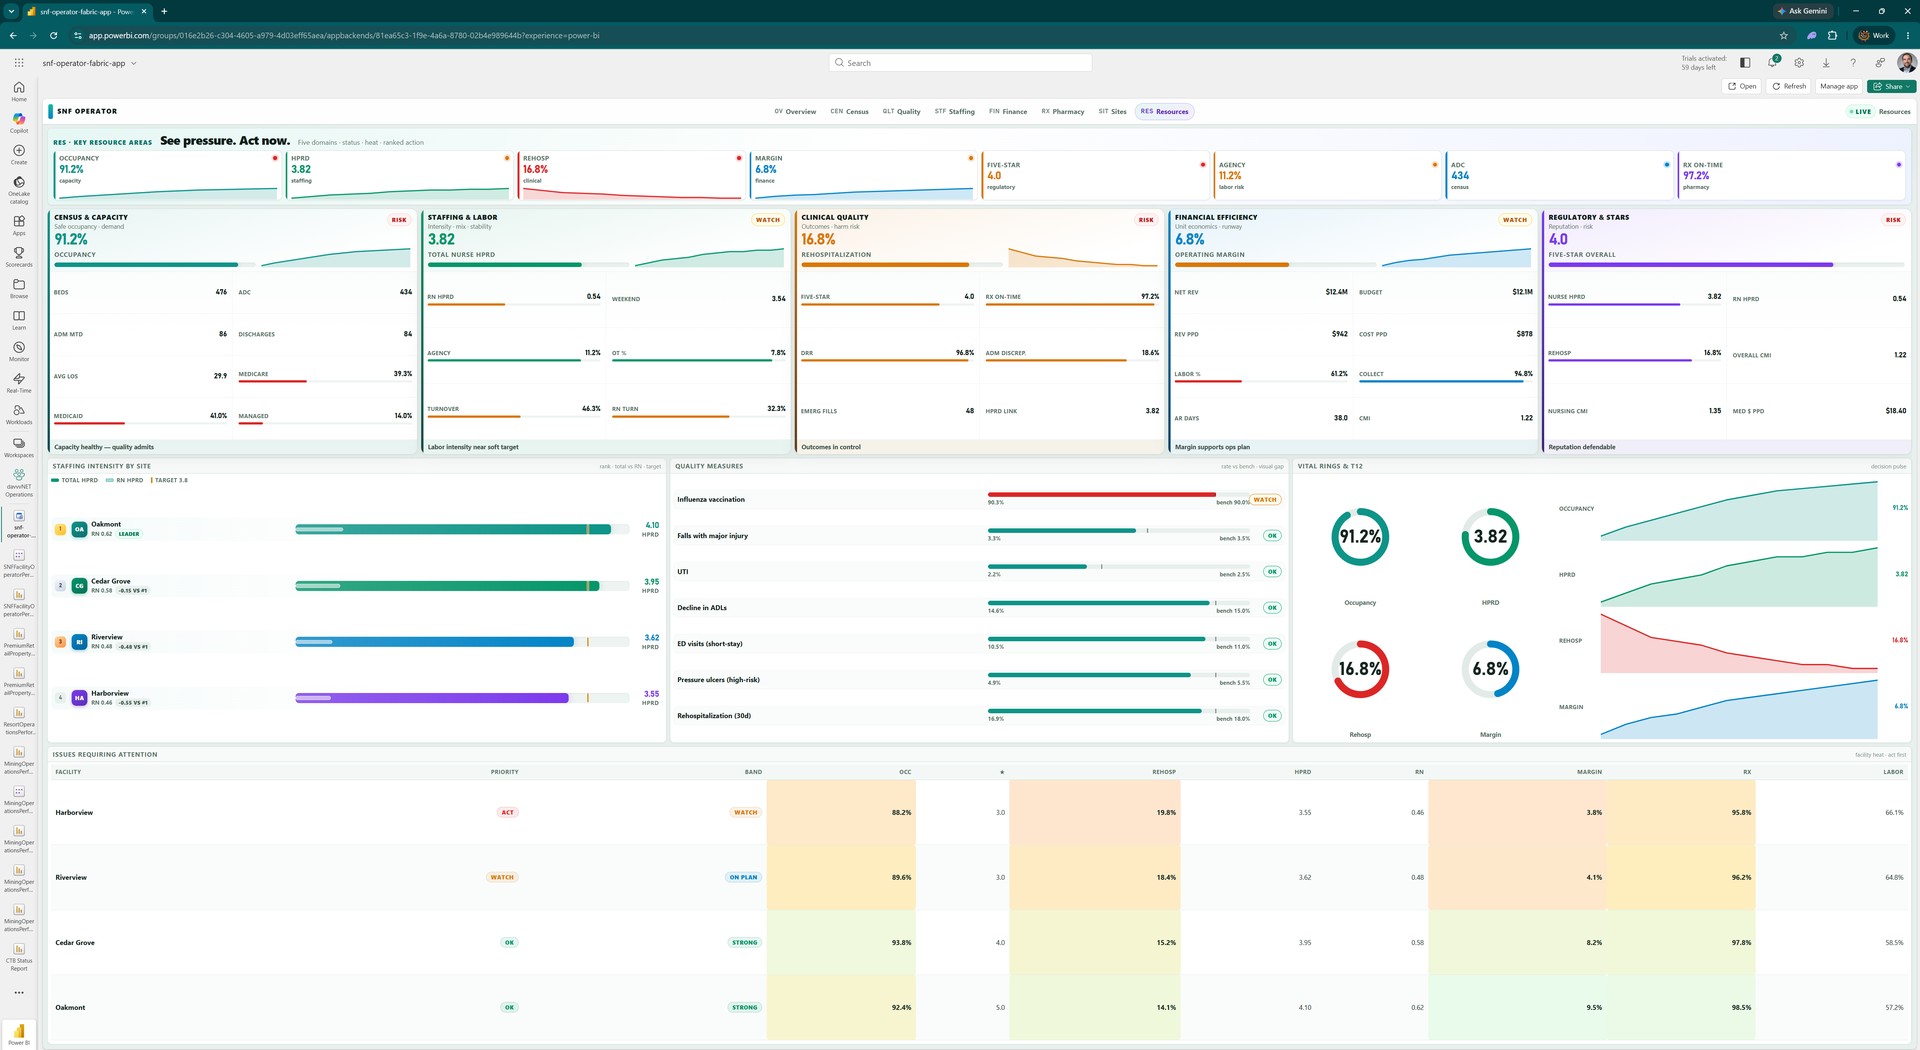Screen dimensions: 1920x1050
Task: Open browser extensions puzzle icon
Action: [1832, 35]
